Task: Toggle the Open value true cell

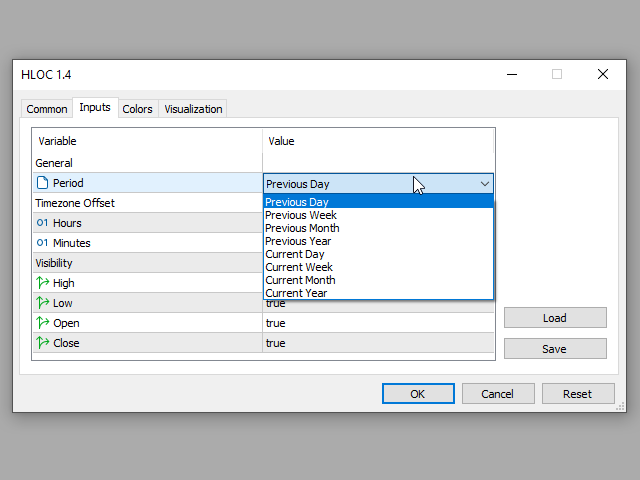Action: [x=378, y=323]
